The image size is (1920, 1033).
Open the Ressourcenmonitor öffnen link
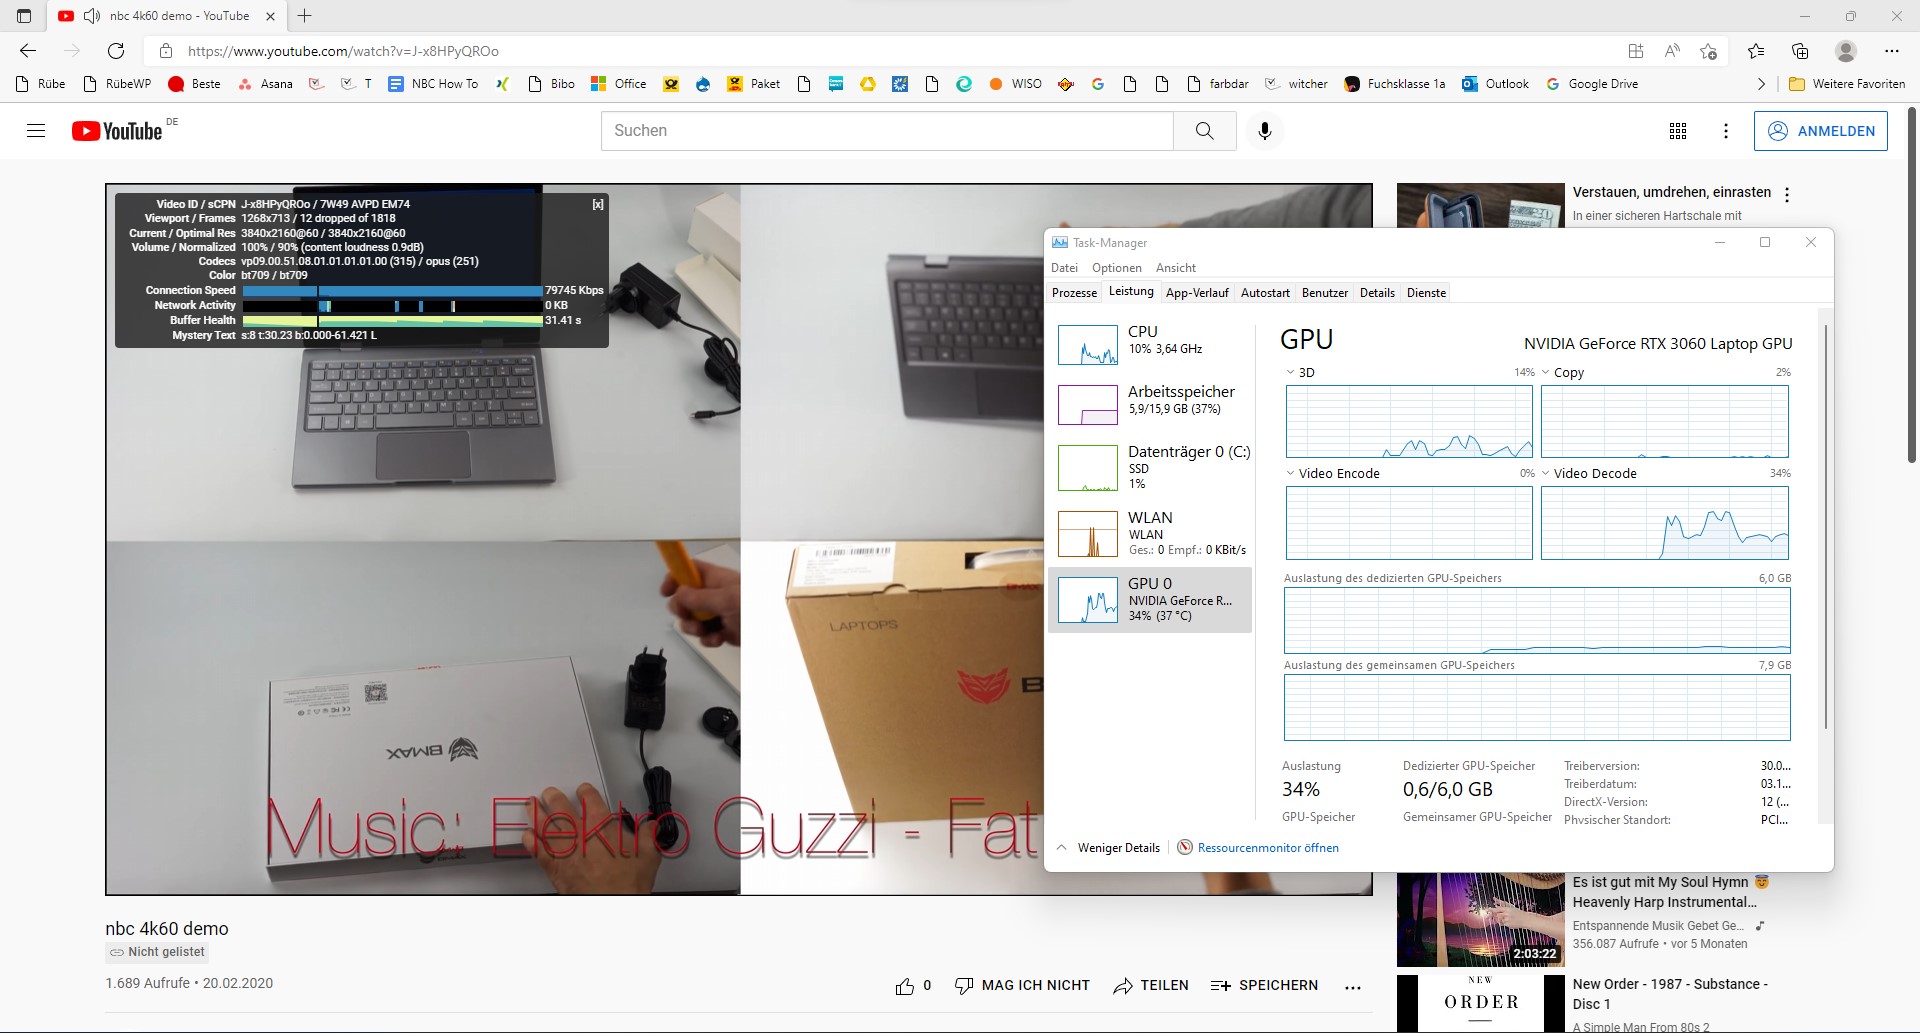(x=1267, y=848)
